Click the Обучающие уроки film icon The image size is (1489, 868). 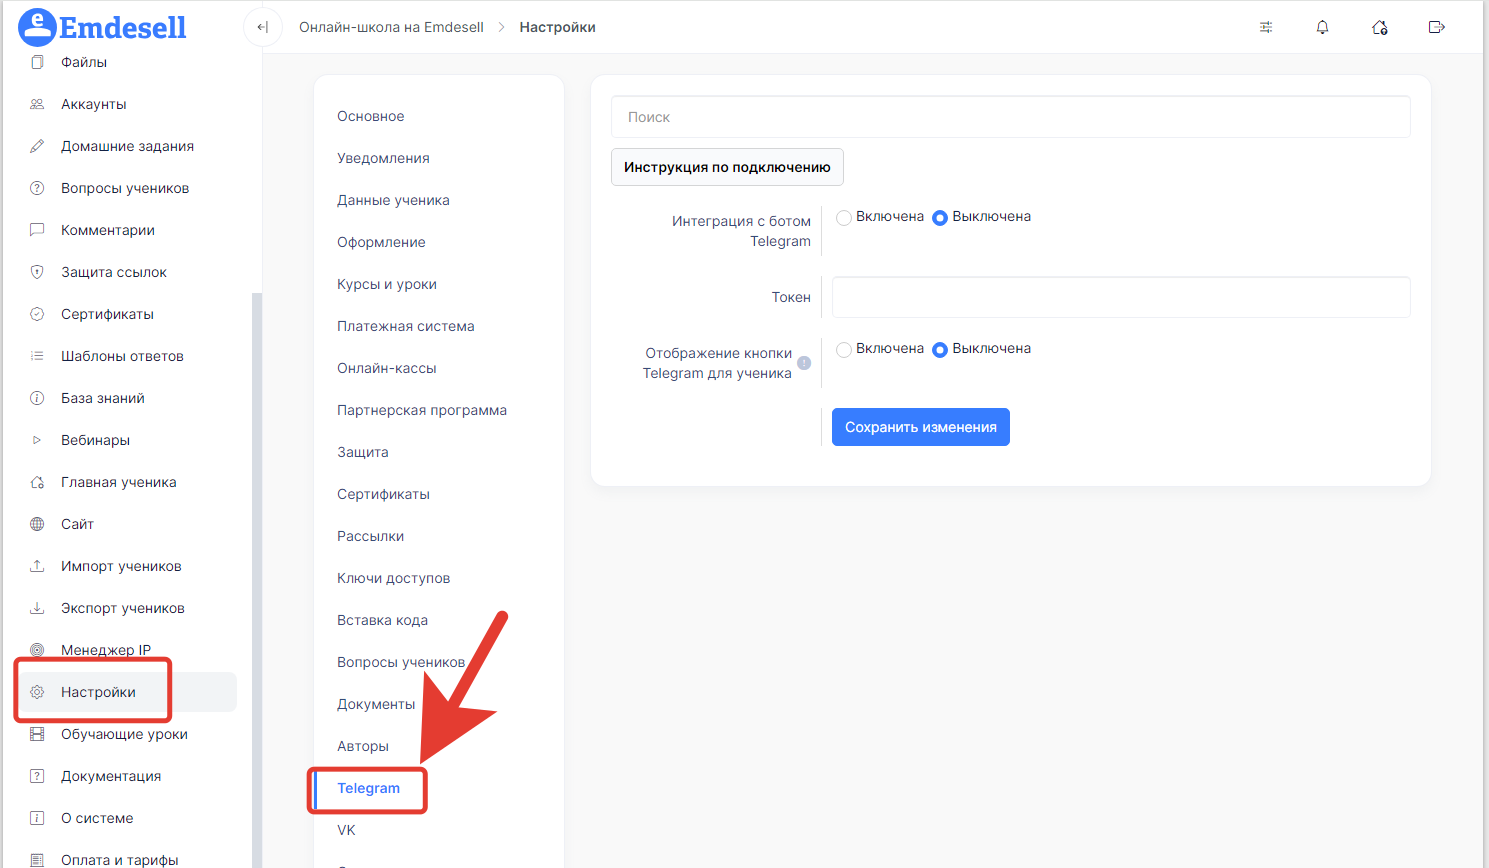tap(37, 734)
